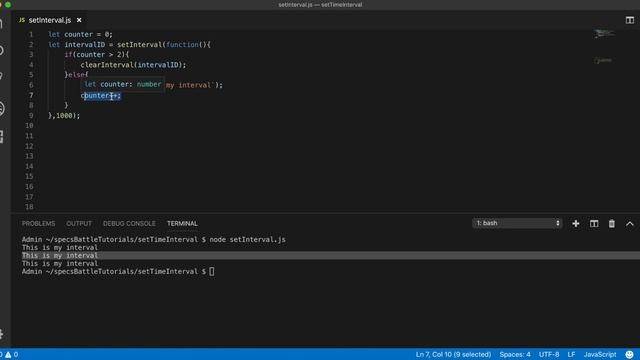This screenshot has width=640, height=360.
Task: Click line number 18 in the gutter
Action: (x=29, y=207)
